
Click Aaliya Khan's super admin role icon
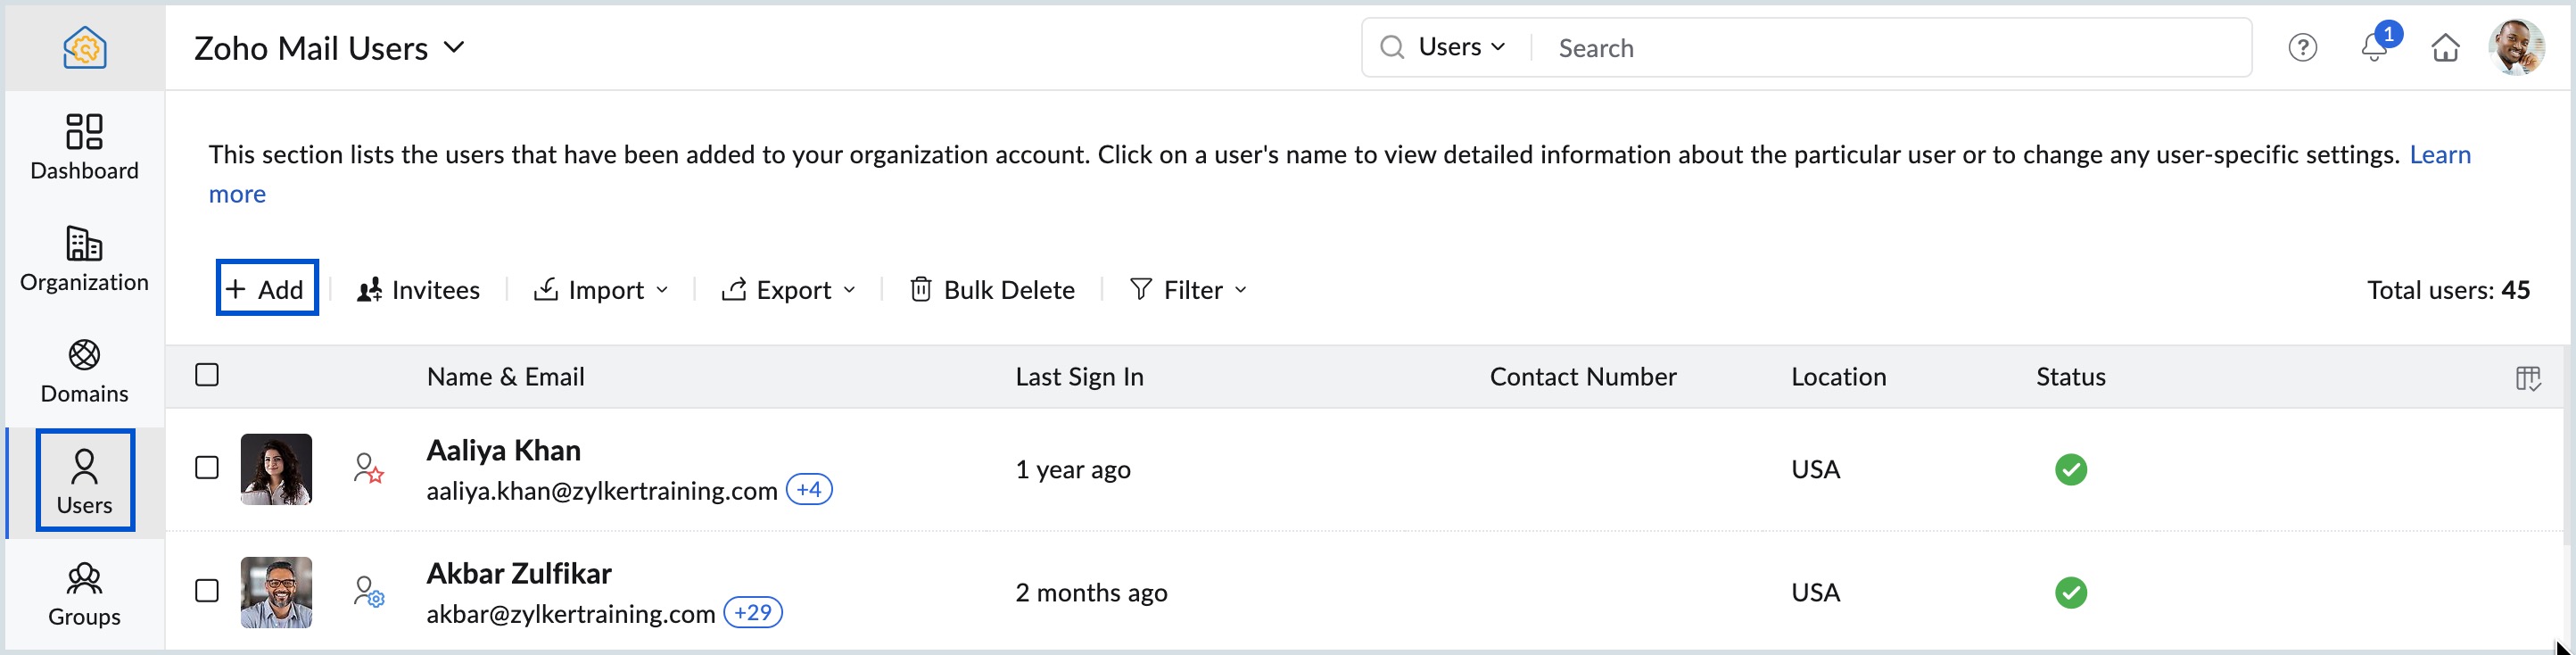click(368, 468)
